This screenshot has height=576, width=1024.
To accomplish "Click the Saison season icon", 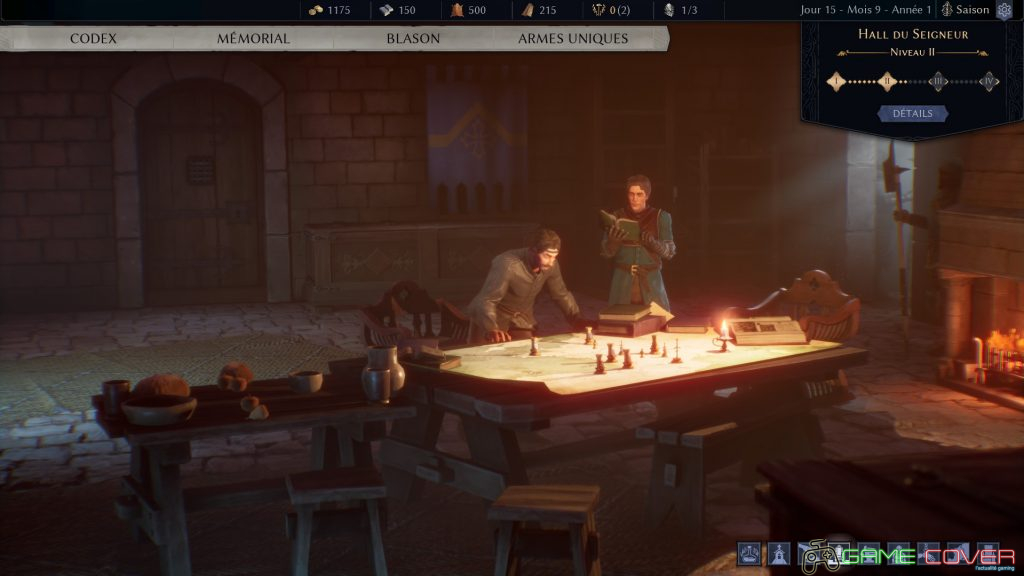I will 947,10.
